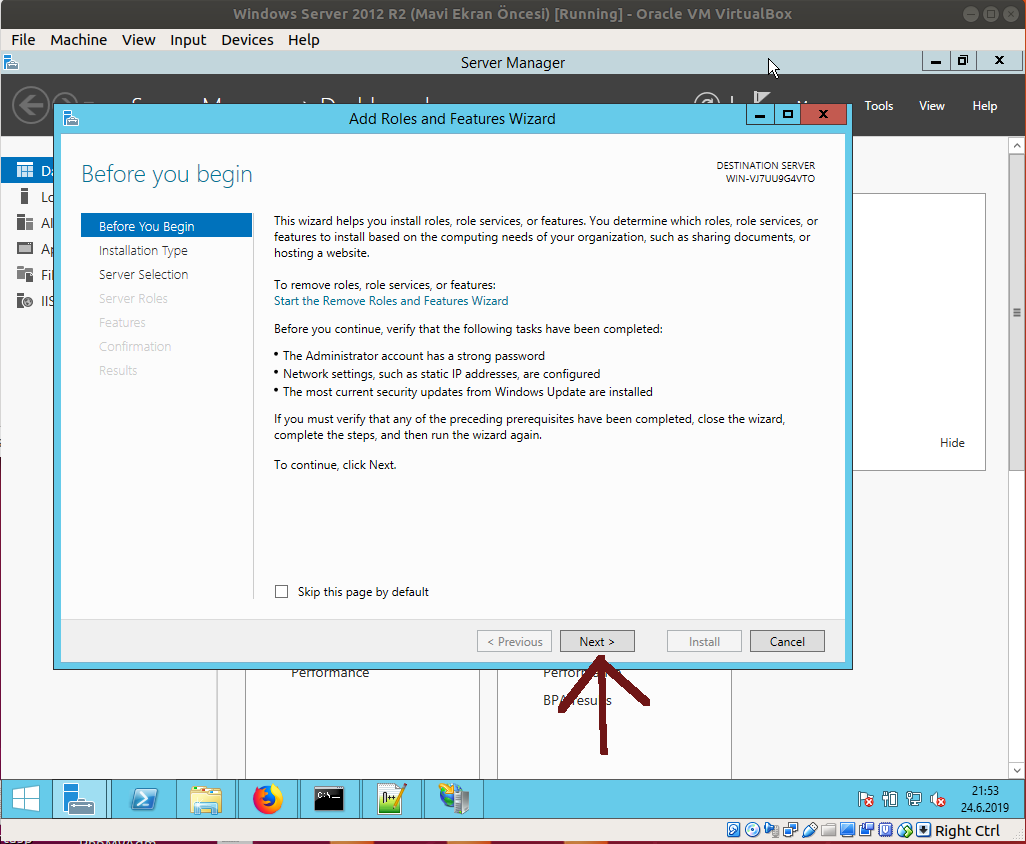Click the VirtualBox optical drive status icon
The image size is (1026, 844).
pyautogui.click(x=752, y=830)
